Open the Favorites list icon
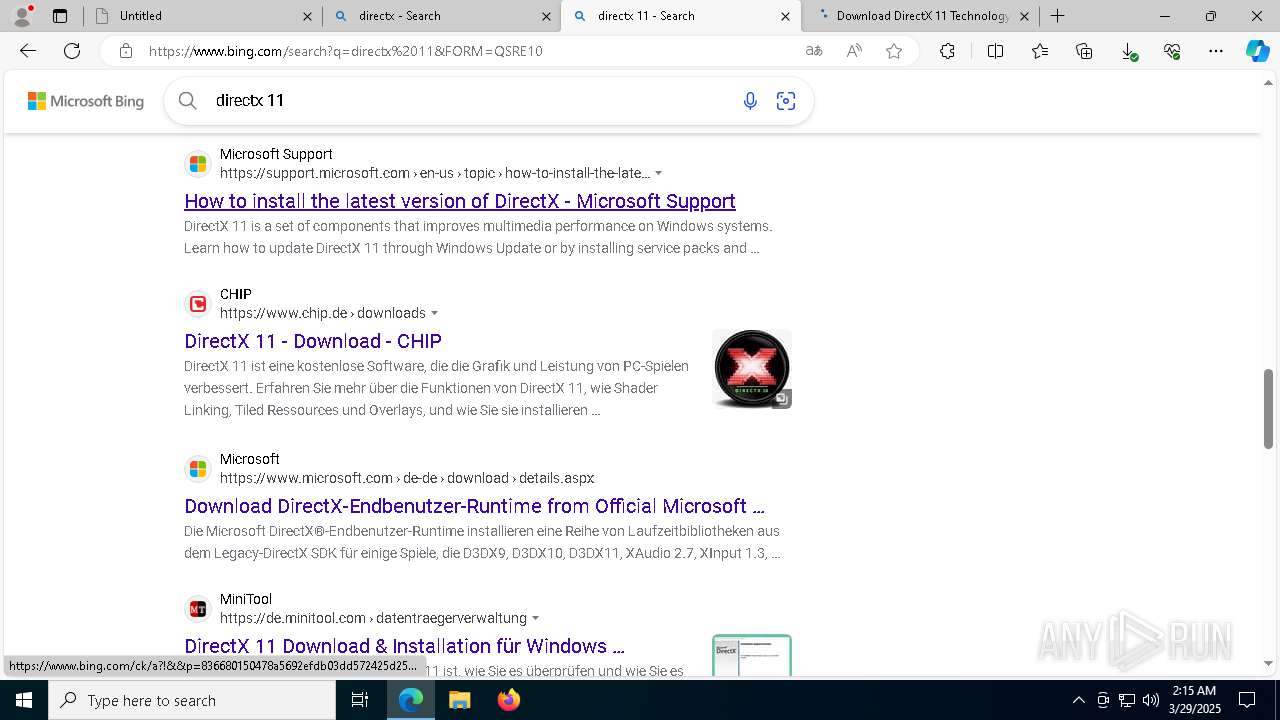 click(x=1040, y=51)
